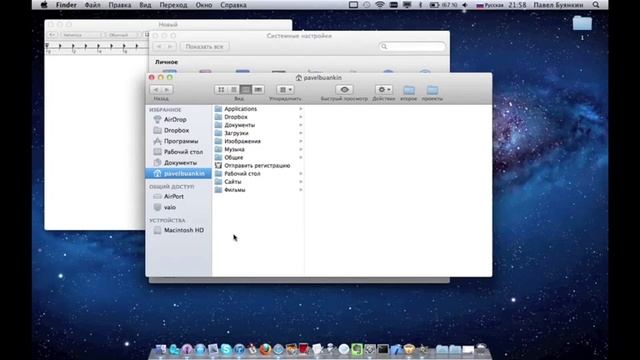Click the System Preferences search field
The width and height of the screenshot is (640, 360).
point(412,47)
